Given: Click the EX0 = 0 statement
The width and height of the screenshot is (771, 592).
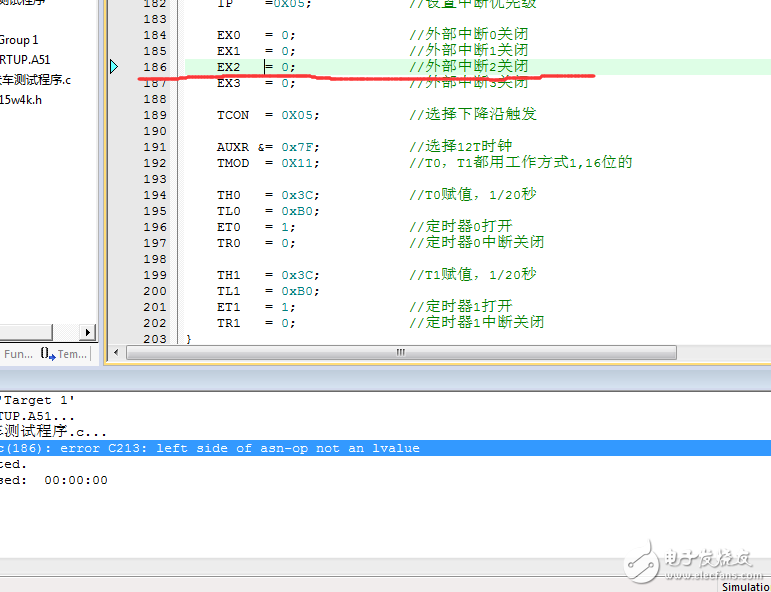Looking at the screenshot, I should [x=257, y=35].
